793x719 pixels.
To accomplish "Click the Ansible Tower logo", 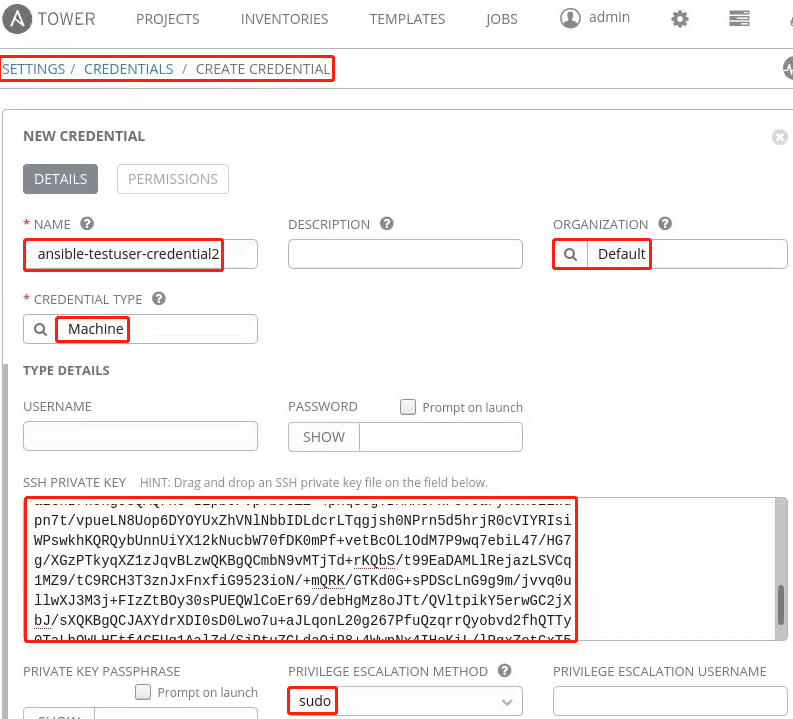I will (20, 19).
